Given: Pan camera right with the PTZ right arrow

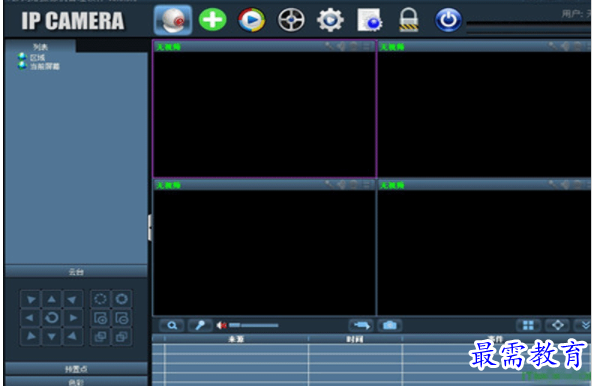Looking at the screenshot, I should tap(73, 318).
